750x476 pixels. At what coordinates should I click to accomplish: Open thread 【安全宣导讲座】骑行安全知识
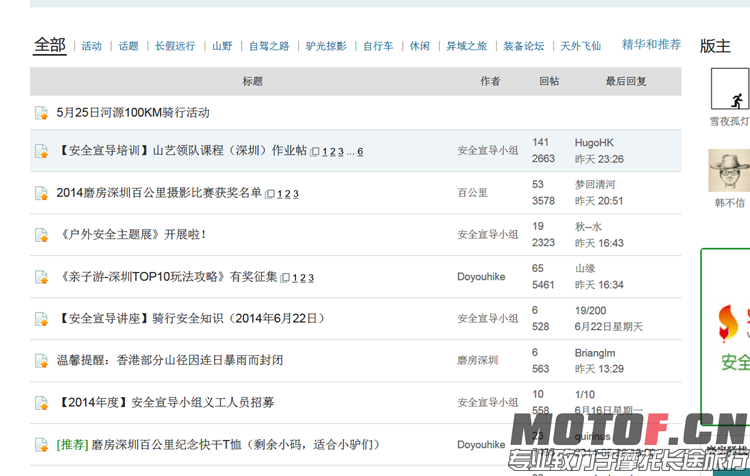point(191,319)
